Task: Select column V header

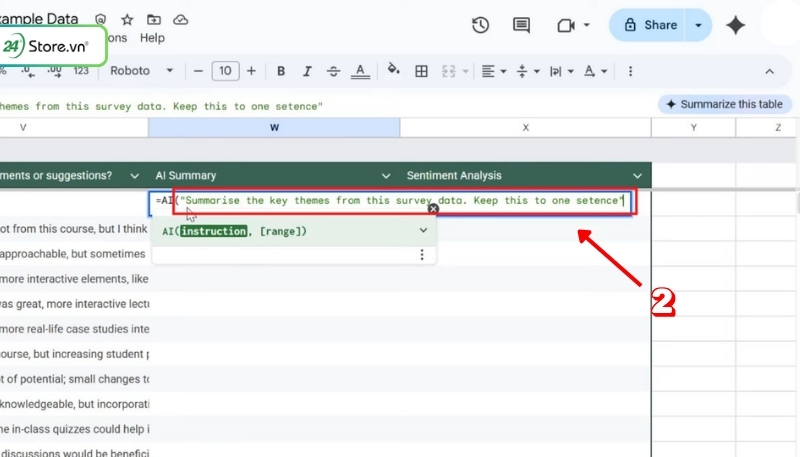Action: coord(74,128)
